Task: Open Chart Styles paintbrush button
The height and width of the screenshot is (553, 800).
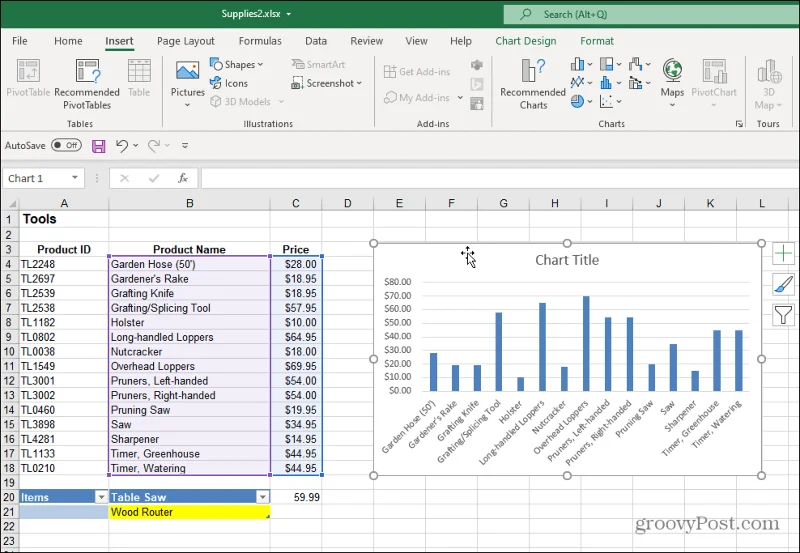Action: click(783, 284)
